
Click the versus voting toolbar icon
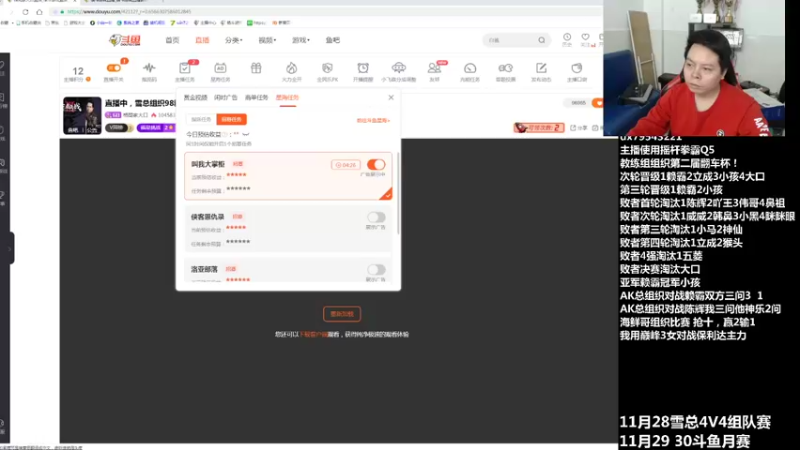506,68
